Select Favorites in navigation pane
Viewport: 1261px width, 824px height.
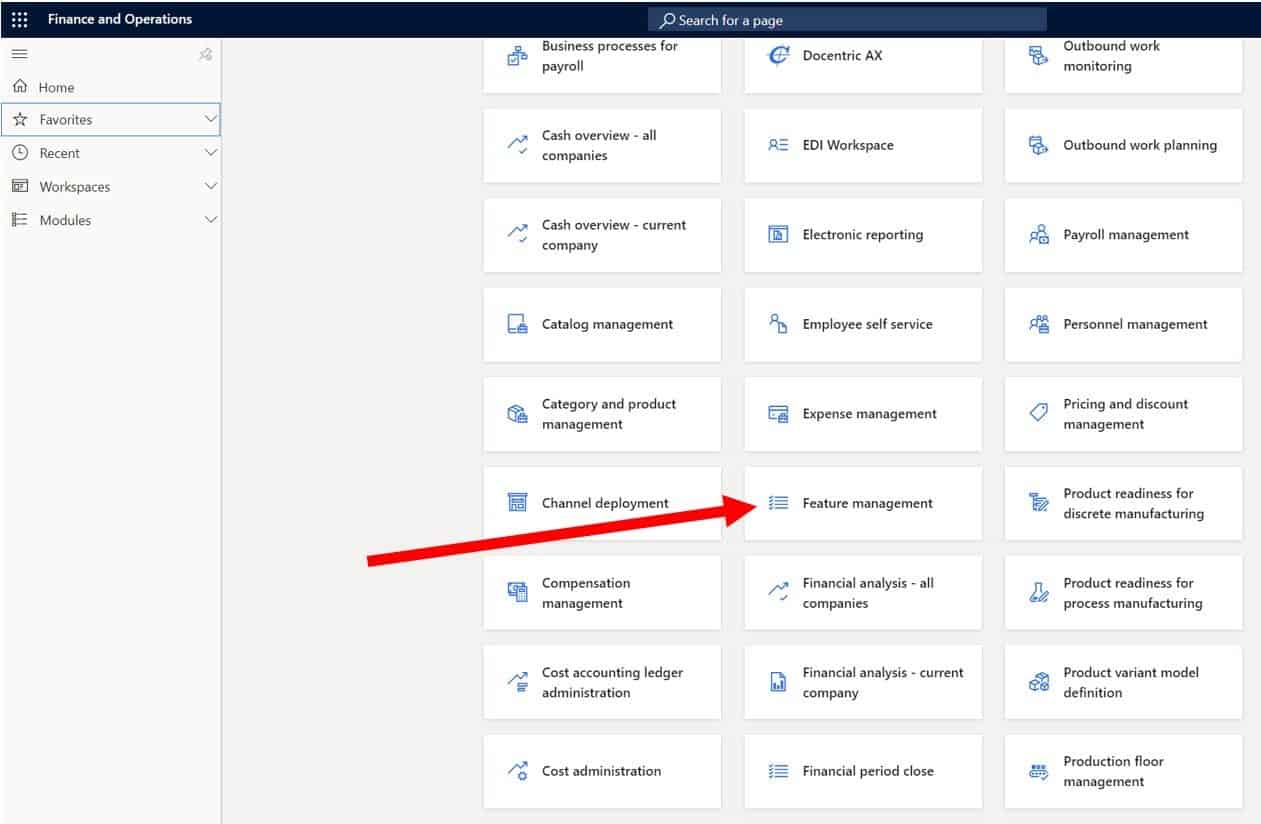111,119
